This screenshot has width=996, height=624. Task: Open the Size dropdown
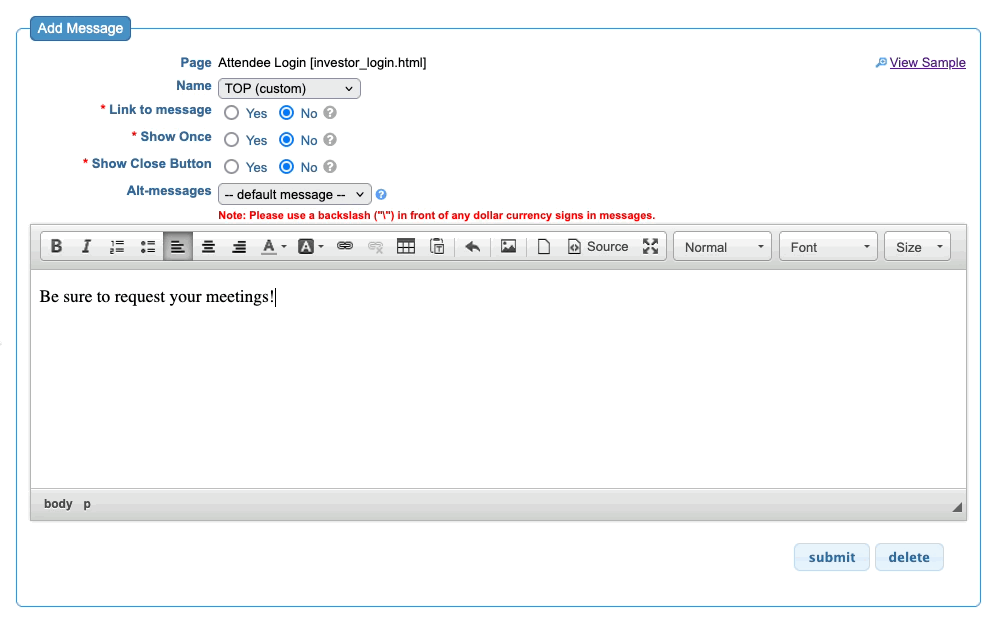tap(917, 247)
